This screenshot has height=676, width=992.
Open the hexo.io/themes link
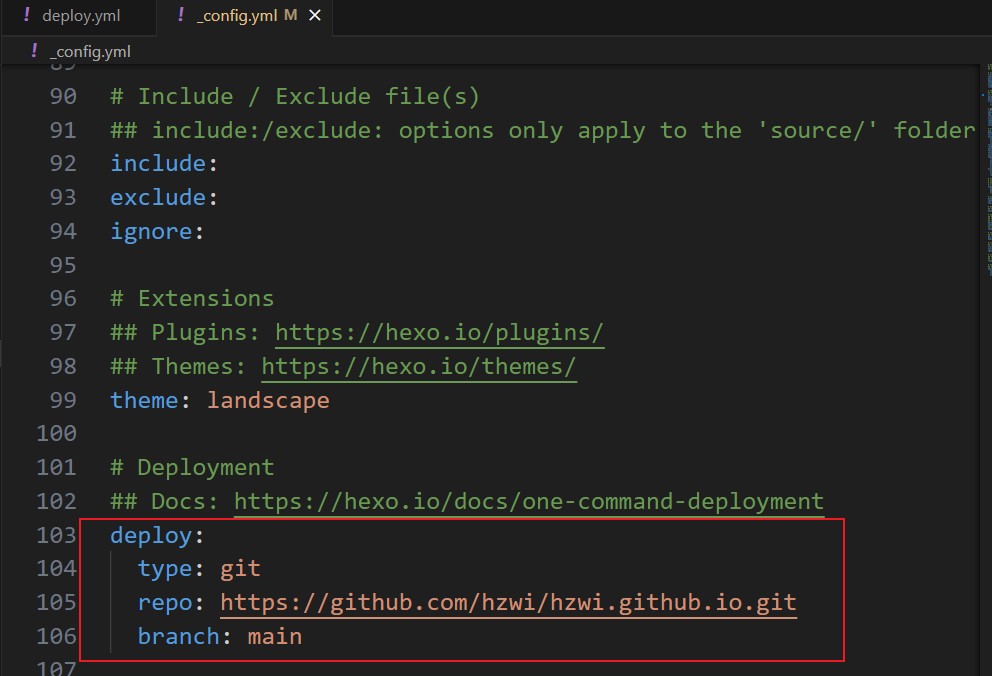pos(419,367)
